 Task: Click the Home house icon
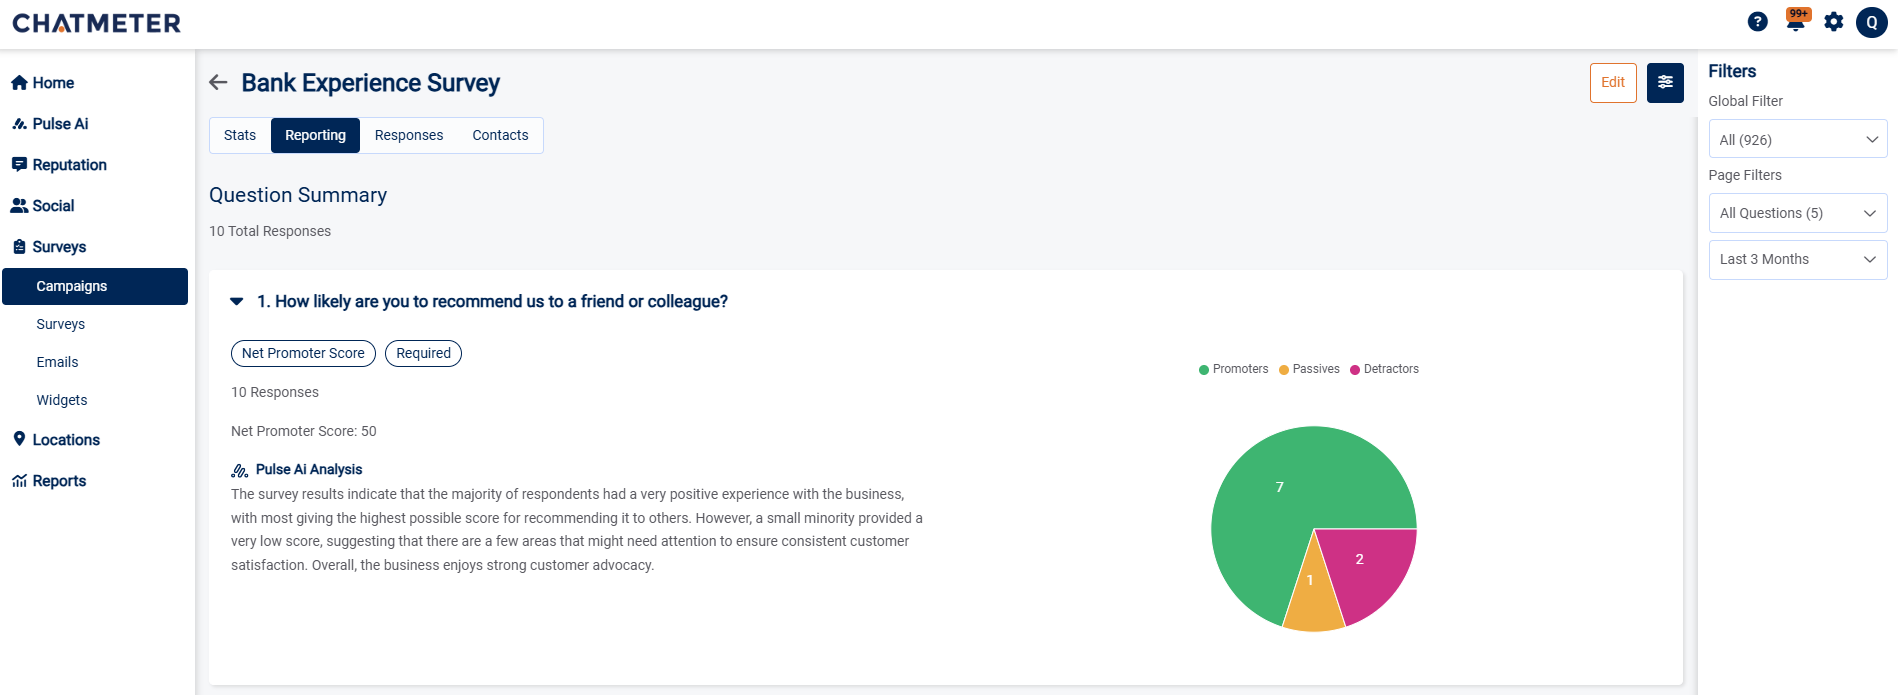pyautogui.click(x=19, y=83)
